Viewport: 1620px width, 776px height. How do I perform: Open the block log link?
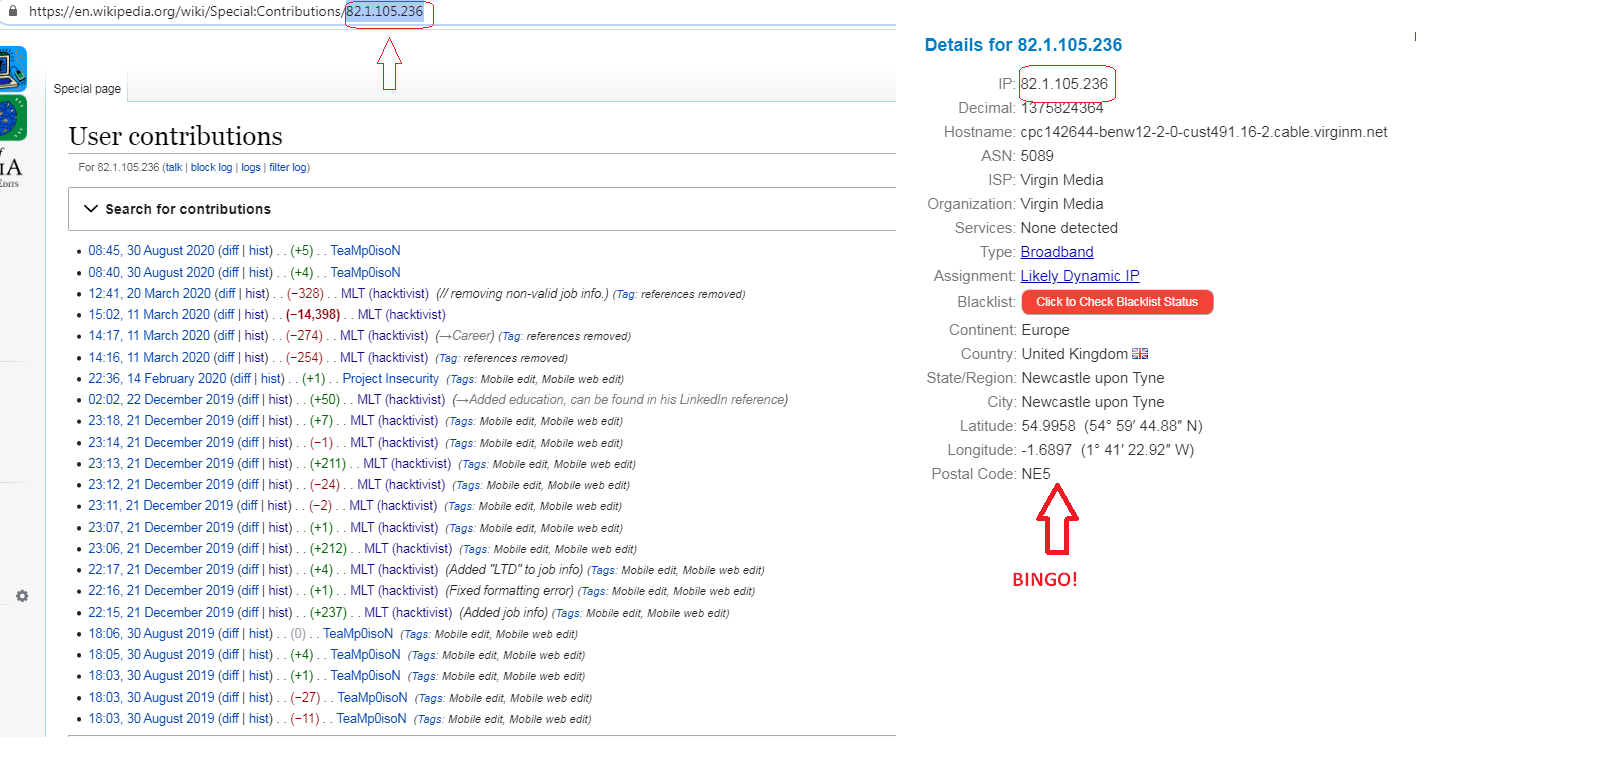[x=211, y=168]
